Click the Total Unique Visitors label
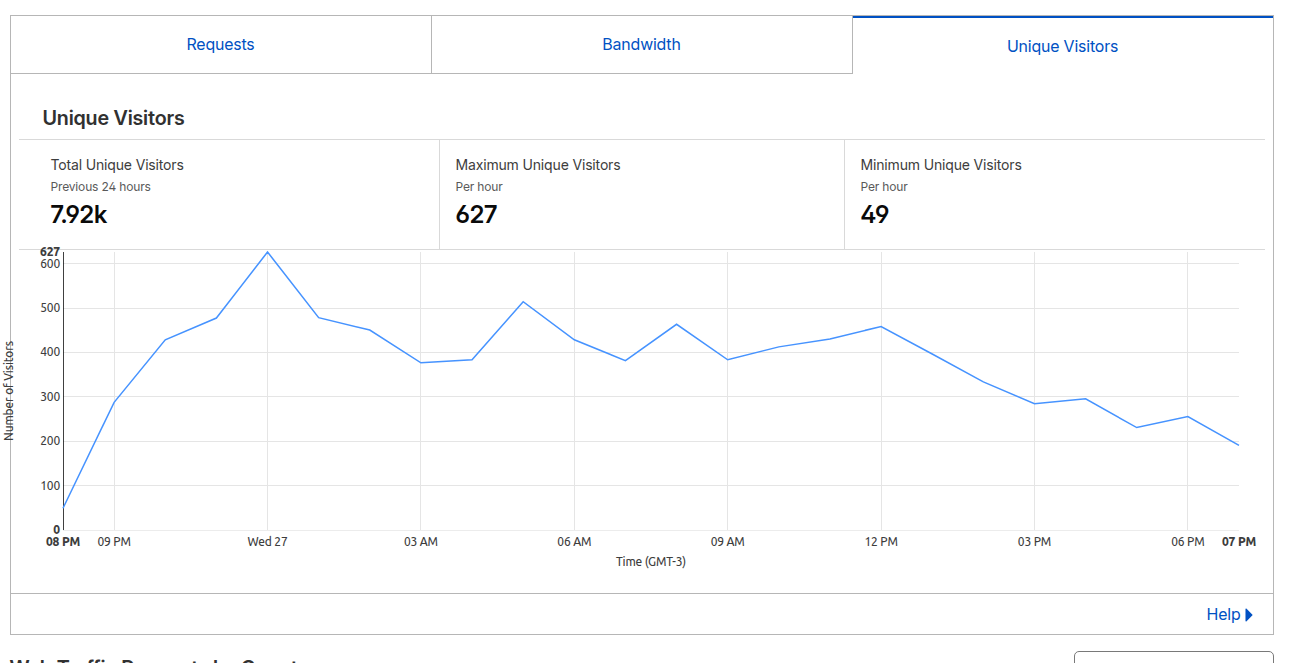This screenshot has height=663, width=1313. click(117, 165)
